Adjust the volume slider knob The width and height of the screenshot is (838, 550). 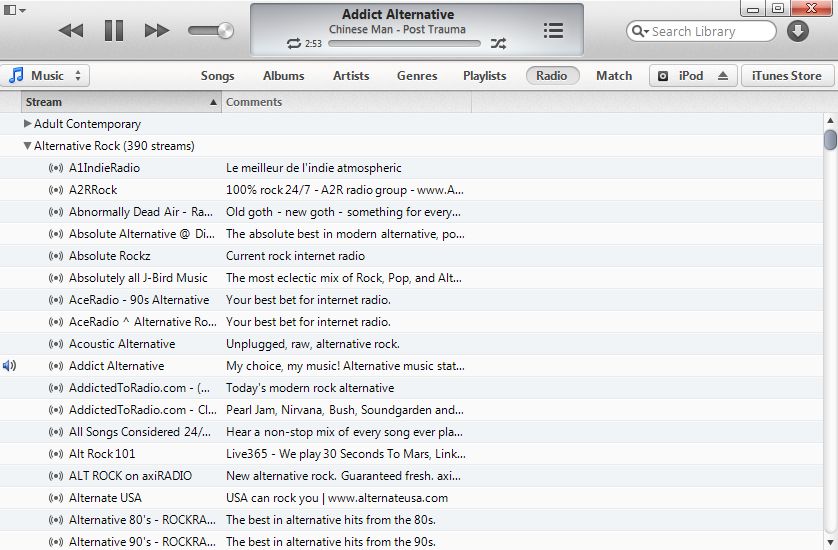tap(225, 31)
